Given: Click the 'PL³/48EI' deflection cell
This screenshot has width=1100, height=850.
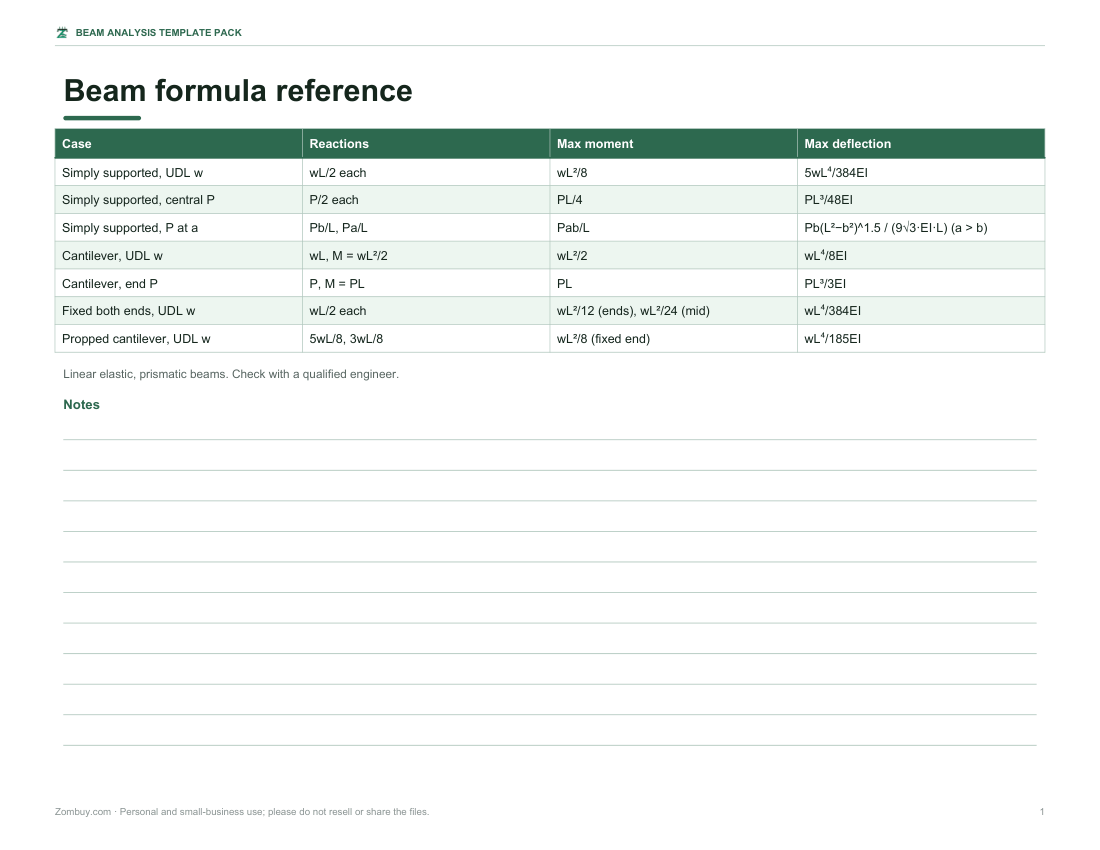Looking at the screenshot, I should (921, 200).
